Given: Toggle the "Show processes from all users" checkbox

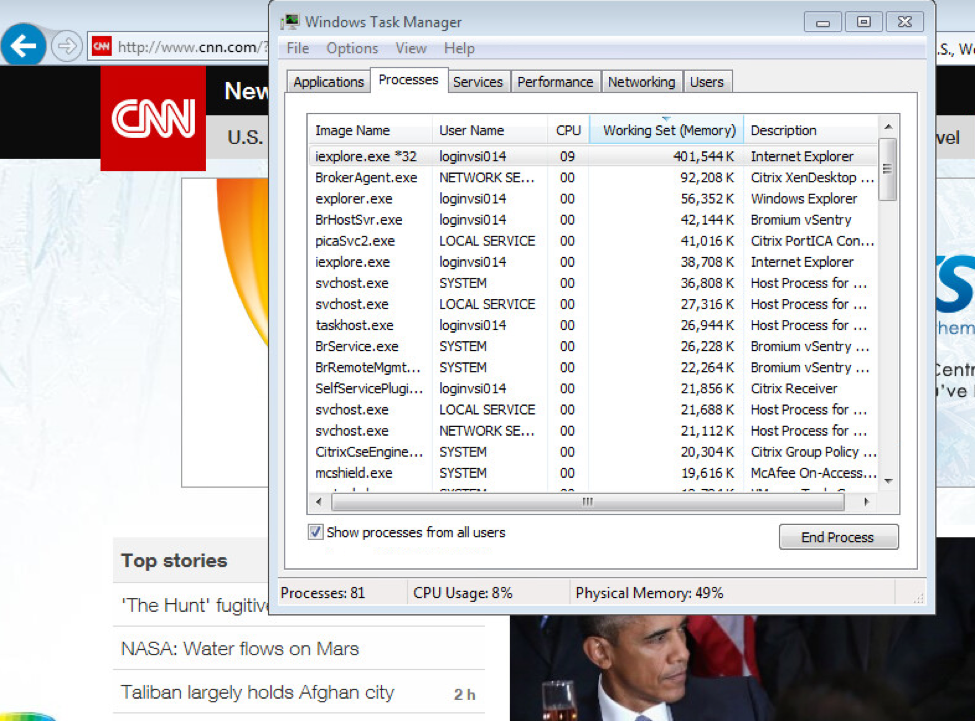Looking at the screenshot, I should 315,532.
